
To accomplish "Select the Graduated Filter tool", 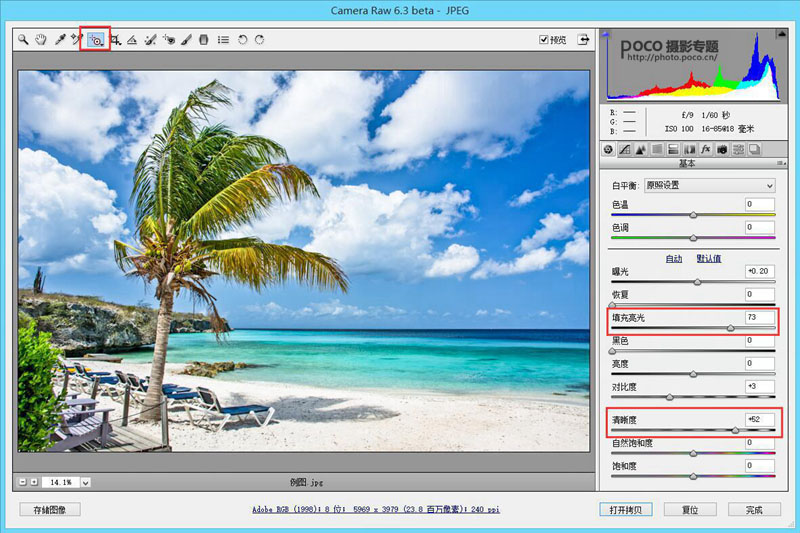I will [204, 39].
